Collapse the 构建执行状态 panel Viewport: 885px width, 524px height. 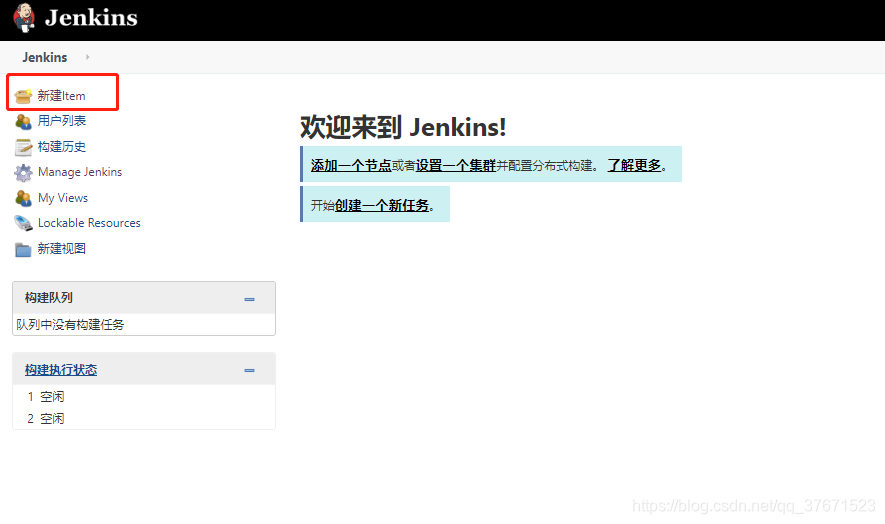(249, 370)
